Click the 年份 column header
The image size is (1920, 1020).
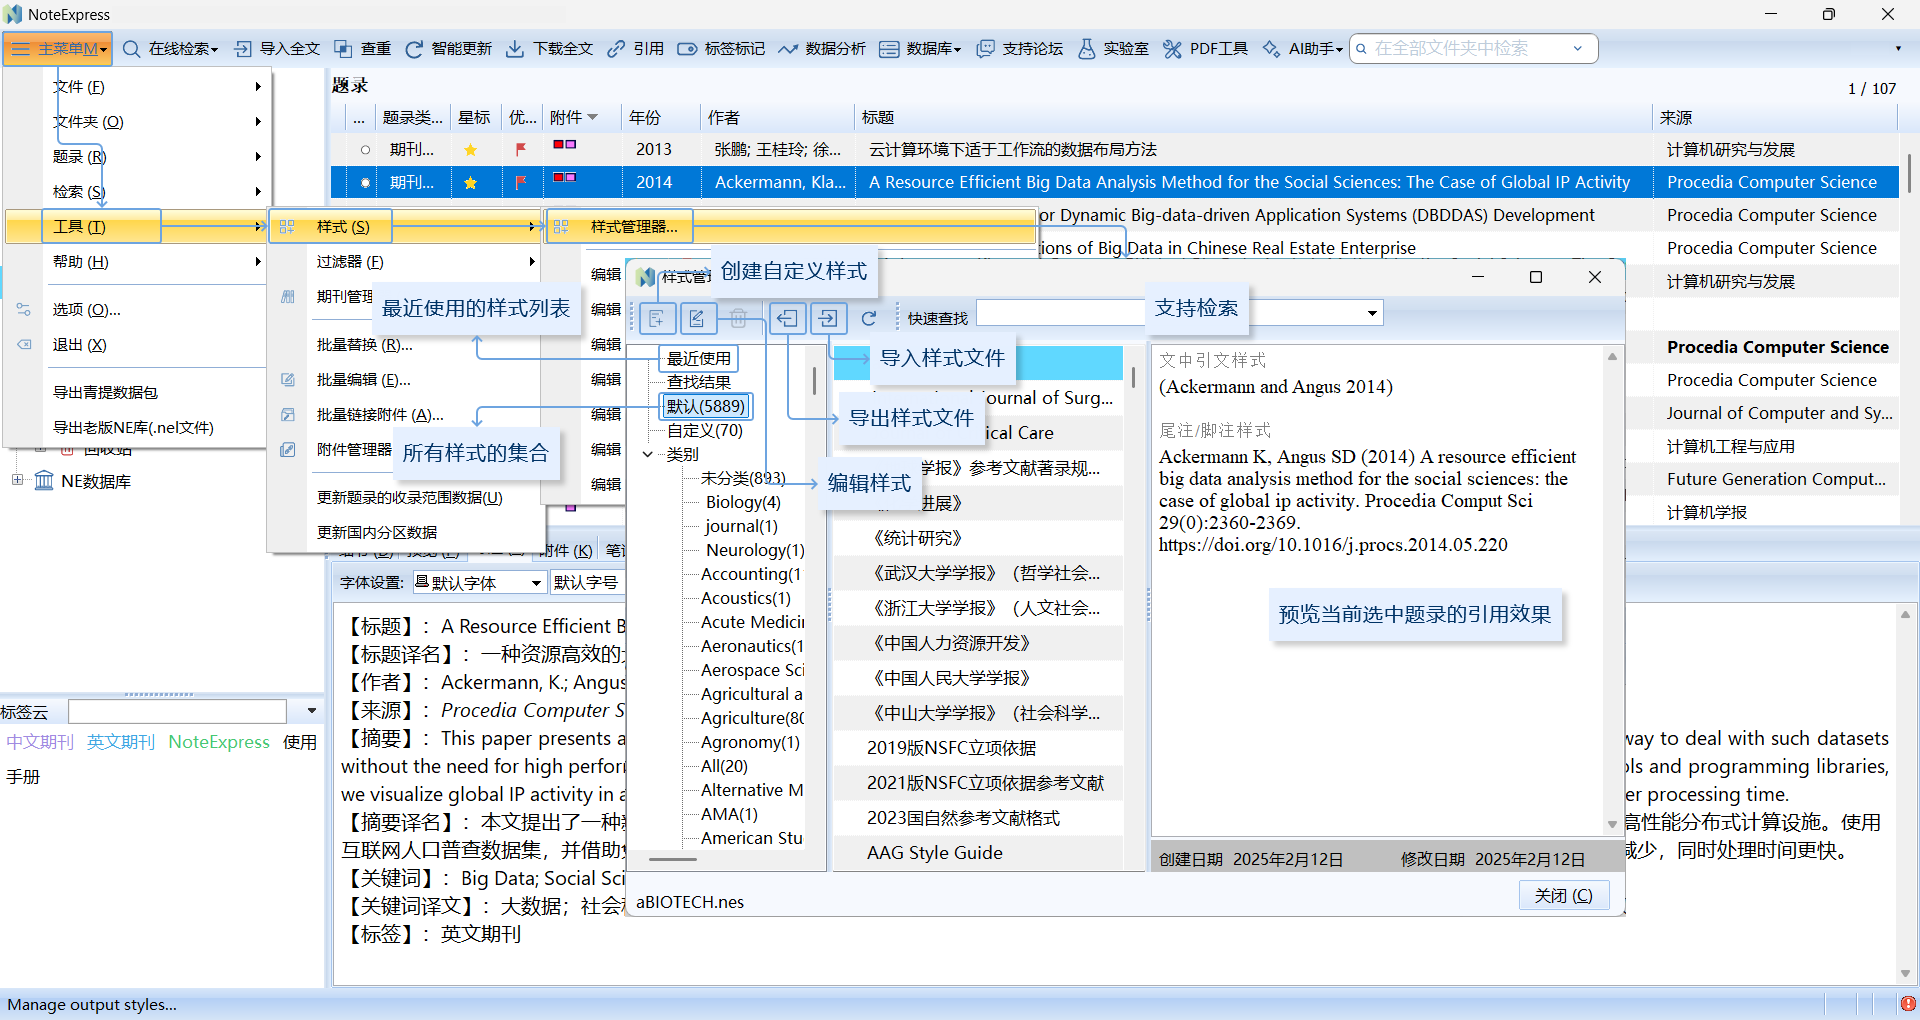tap(660, 118)
